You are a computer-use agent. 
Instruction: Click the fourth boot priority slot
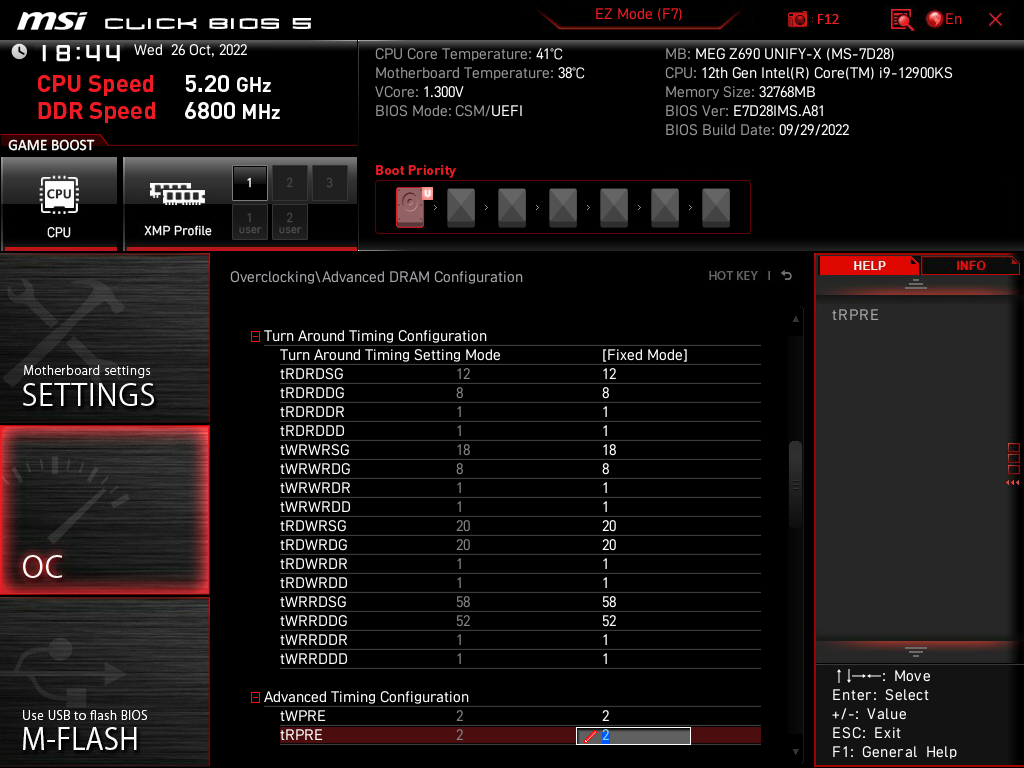pyautogui.click(x=563, y=208)
